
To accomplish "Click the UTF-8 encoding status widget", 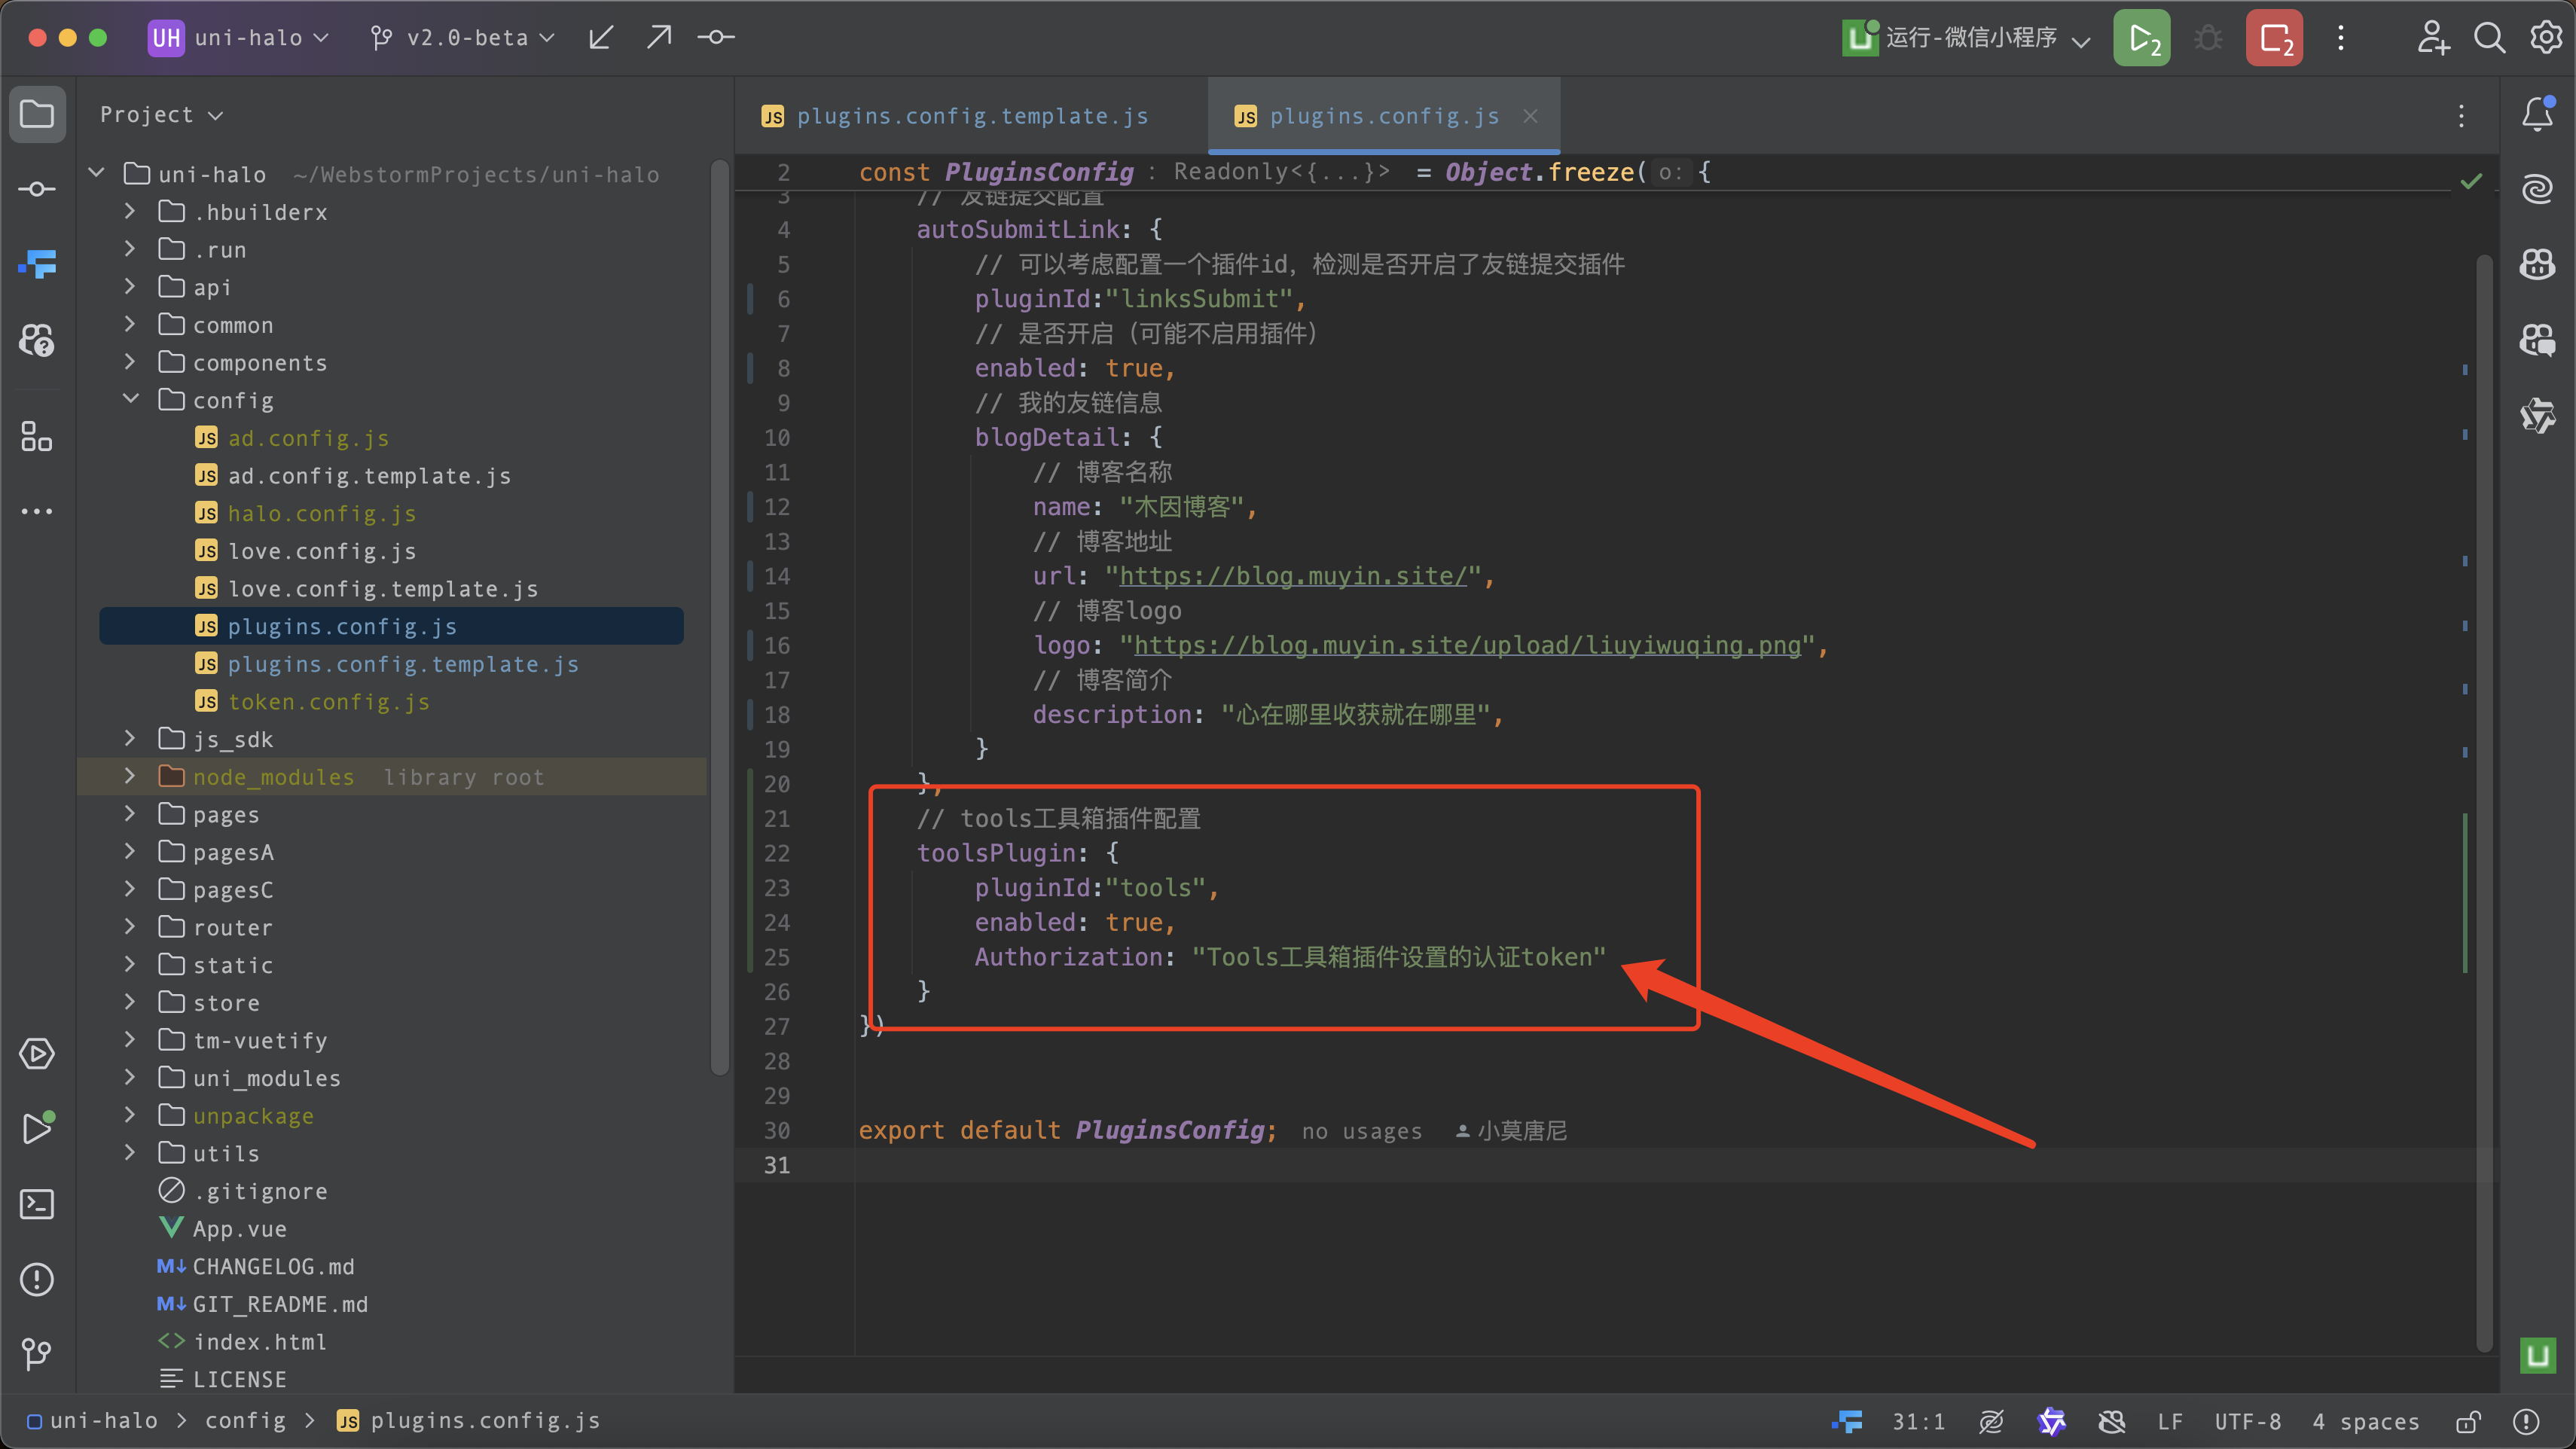I will pyautogui.click(x=2247, y=1421).
